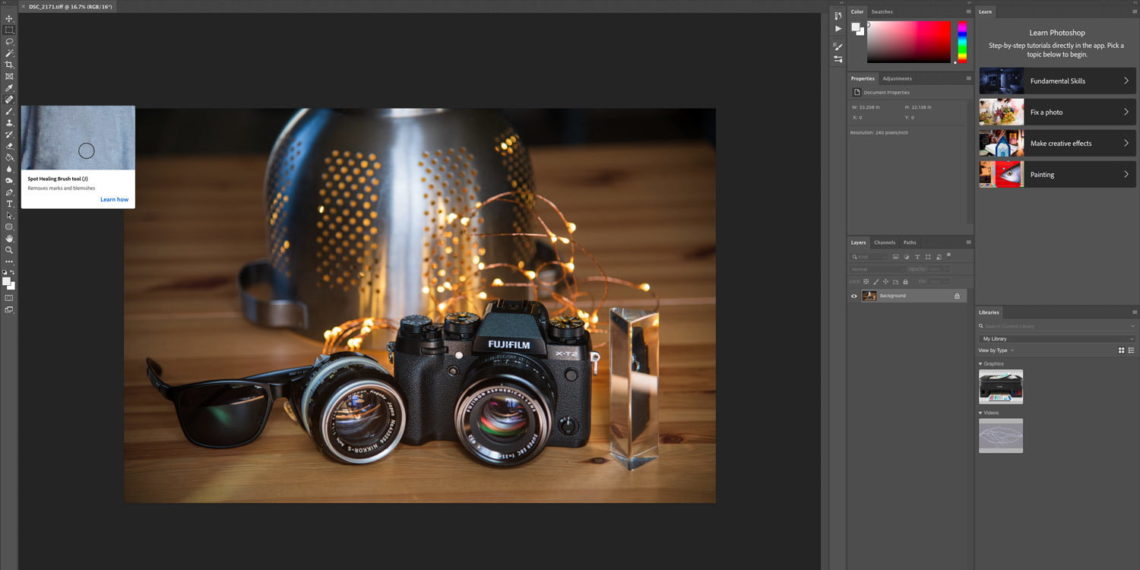Select the Ellipse shape tool
The image size is (1140, 570).
pos(9,227)
